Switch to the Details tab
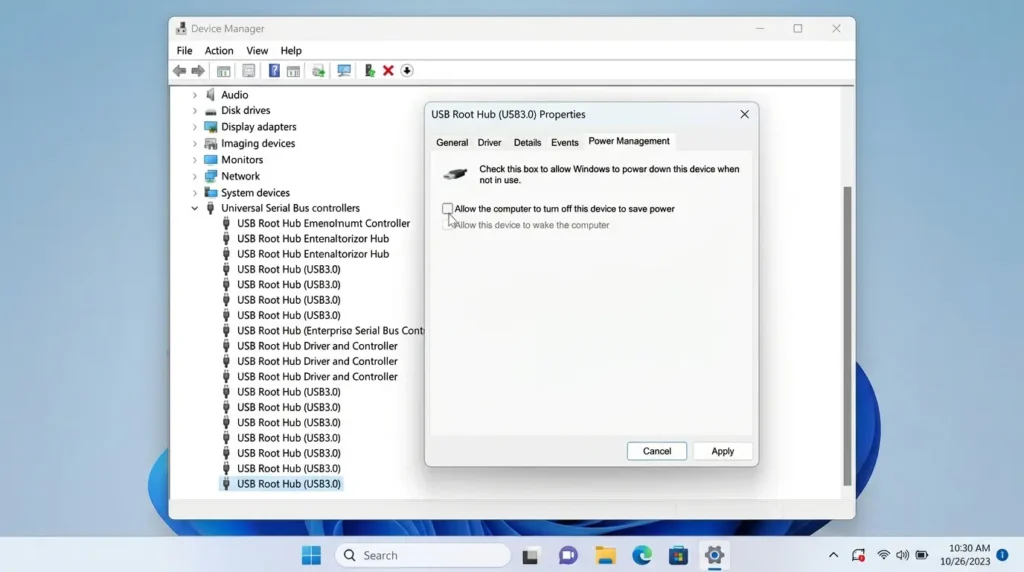 click(x=527, y=142)
